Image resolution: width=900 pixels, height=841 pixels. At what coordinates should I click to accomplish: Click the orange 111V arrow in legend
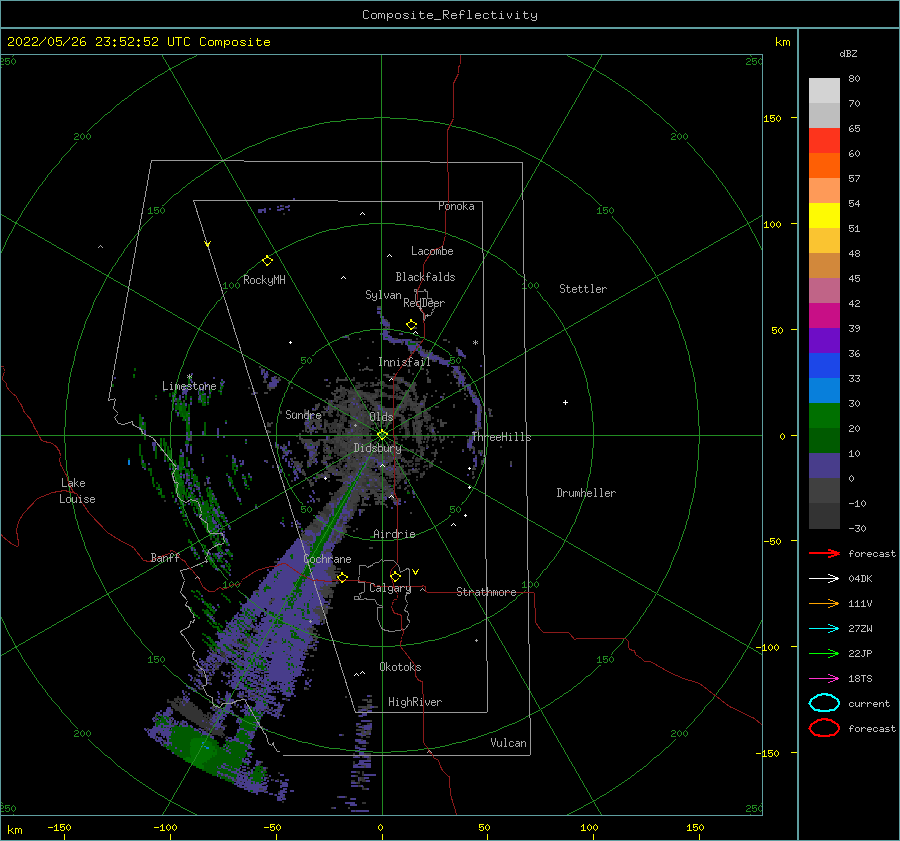pos(824,603)
